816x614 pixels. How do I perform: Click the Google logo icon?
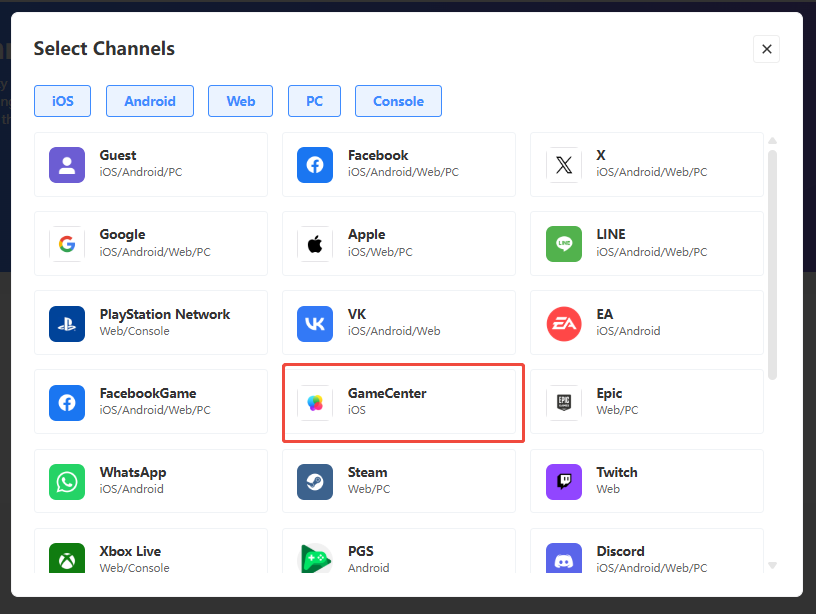67,244
